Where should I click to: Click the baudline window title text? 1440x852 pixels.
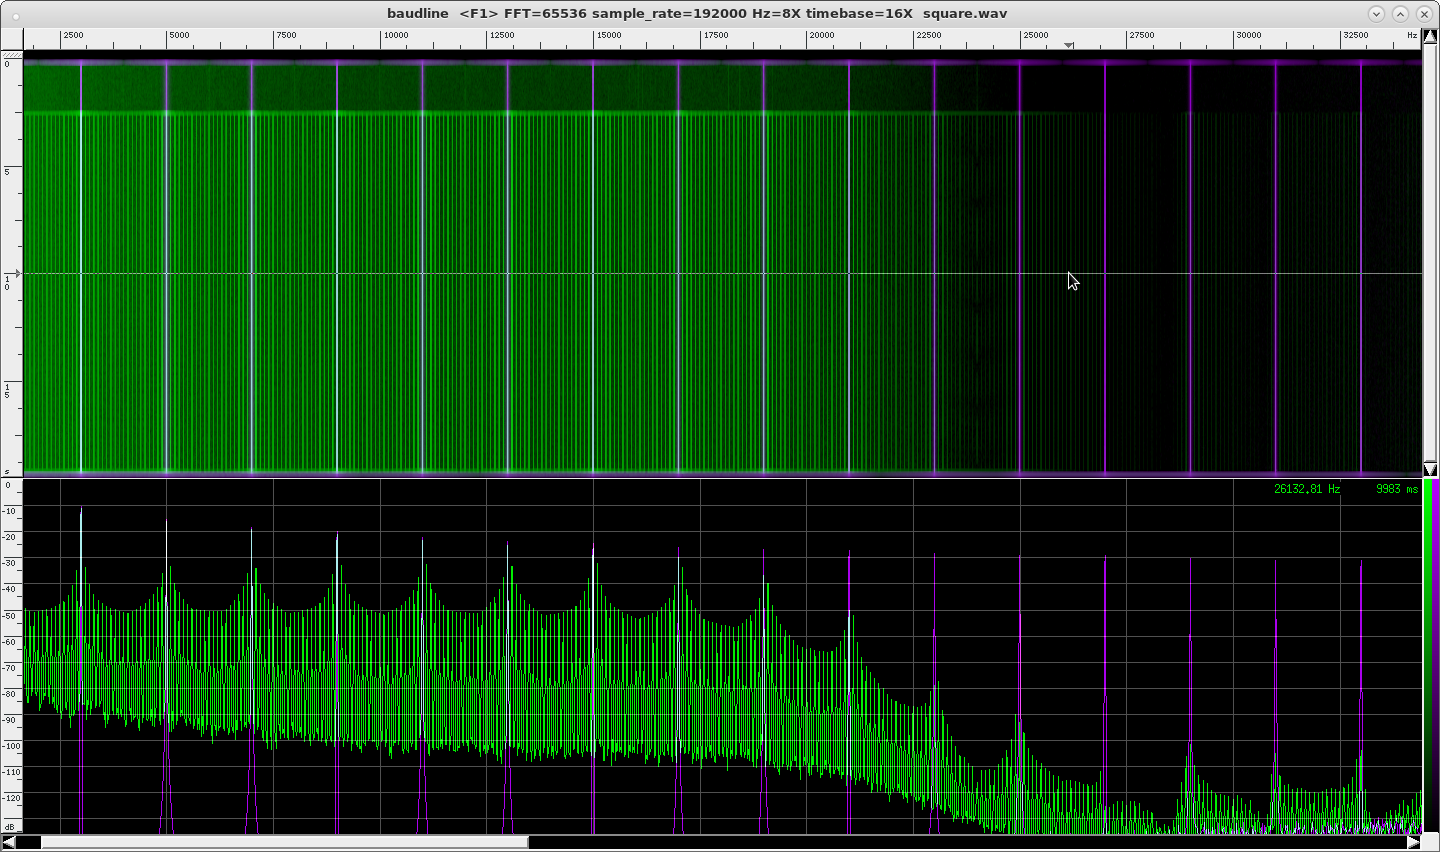[x=697, y=13]
